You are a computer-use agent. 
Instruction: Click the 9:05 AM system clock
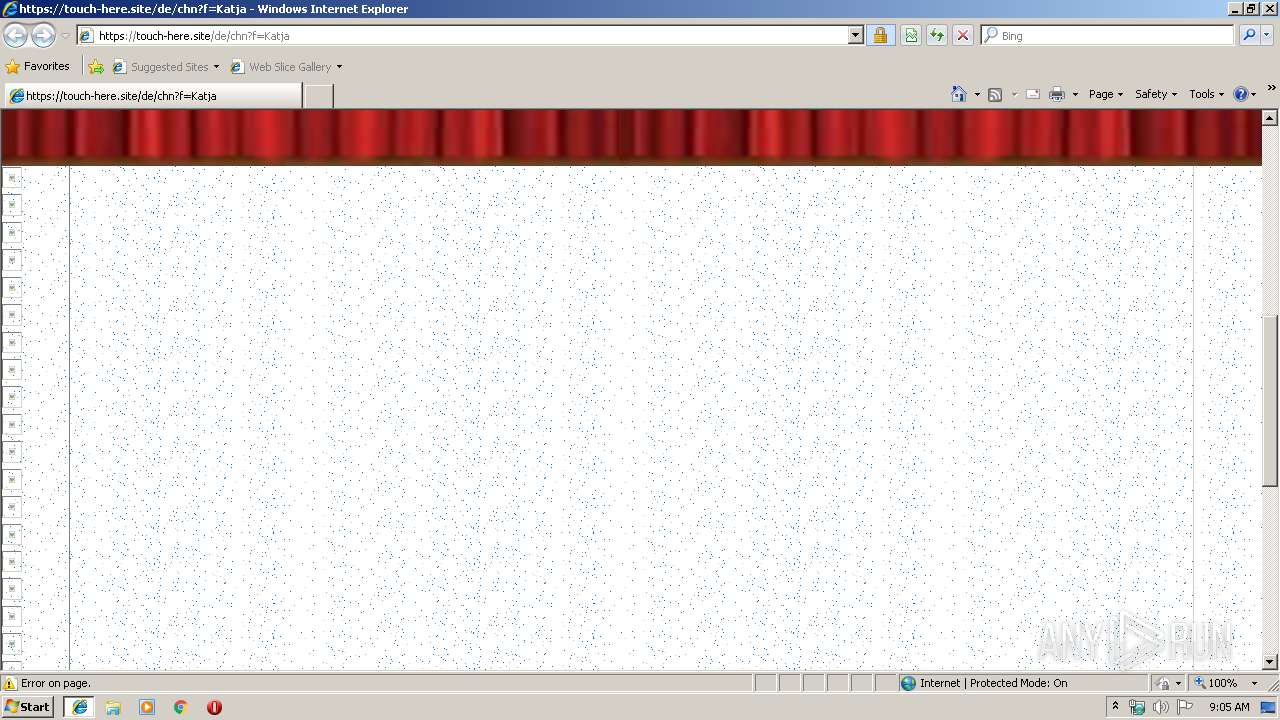coord(1229,707)
